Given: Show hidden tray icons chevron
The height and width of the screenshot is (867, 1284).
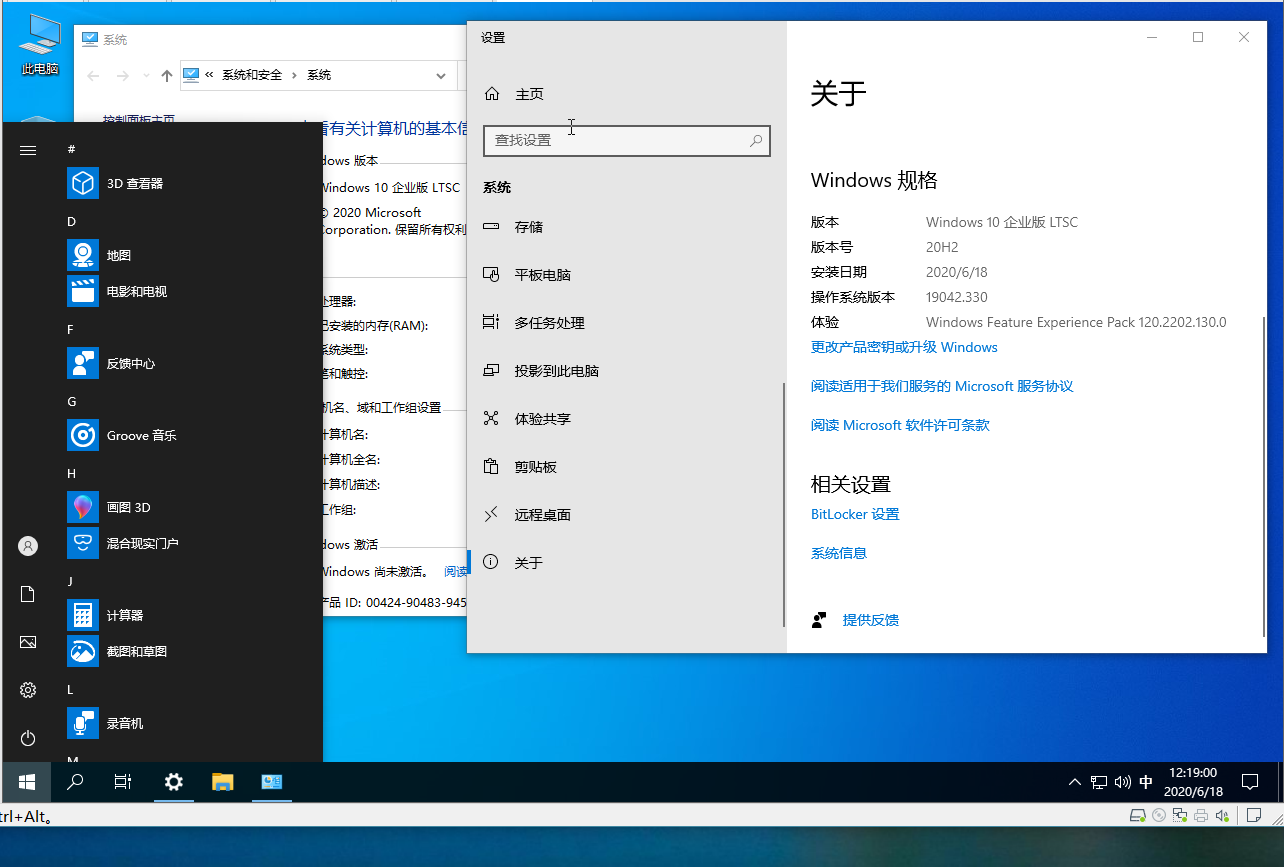Looking at the screenshot, I should click(1075, 782).
